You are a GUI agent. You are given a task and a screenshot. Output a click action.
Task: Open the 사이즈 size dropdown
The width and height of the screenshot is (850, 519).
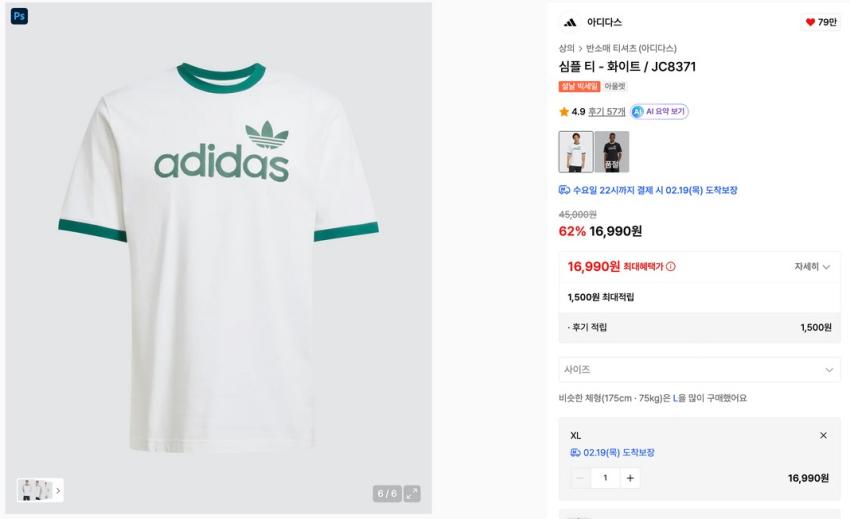coord(699,369)
